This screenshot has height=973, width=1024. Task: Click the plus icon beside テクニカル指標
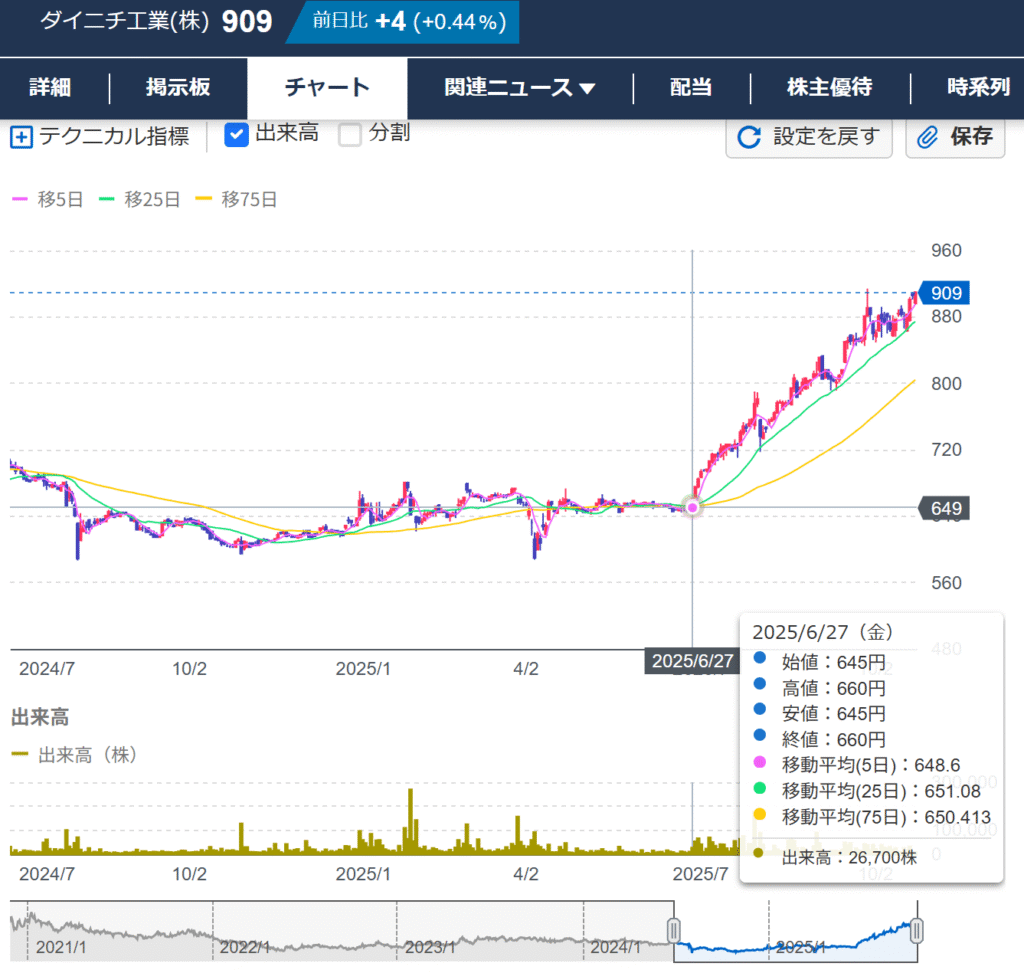click(x=21, y=137)
